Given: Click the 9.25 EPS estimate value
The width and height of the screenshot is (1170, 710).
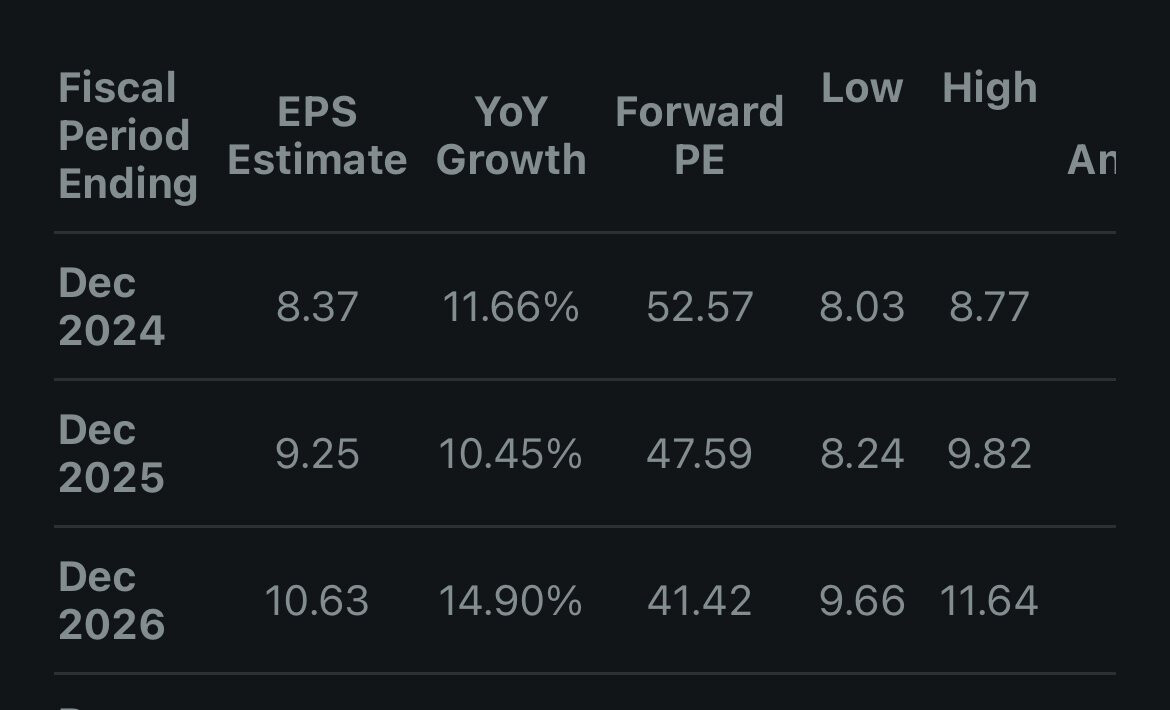Looking at the screenshot, I should pos(317,454).
